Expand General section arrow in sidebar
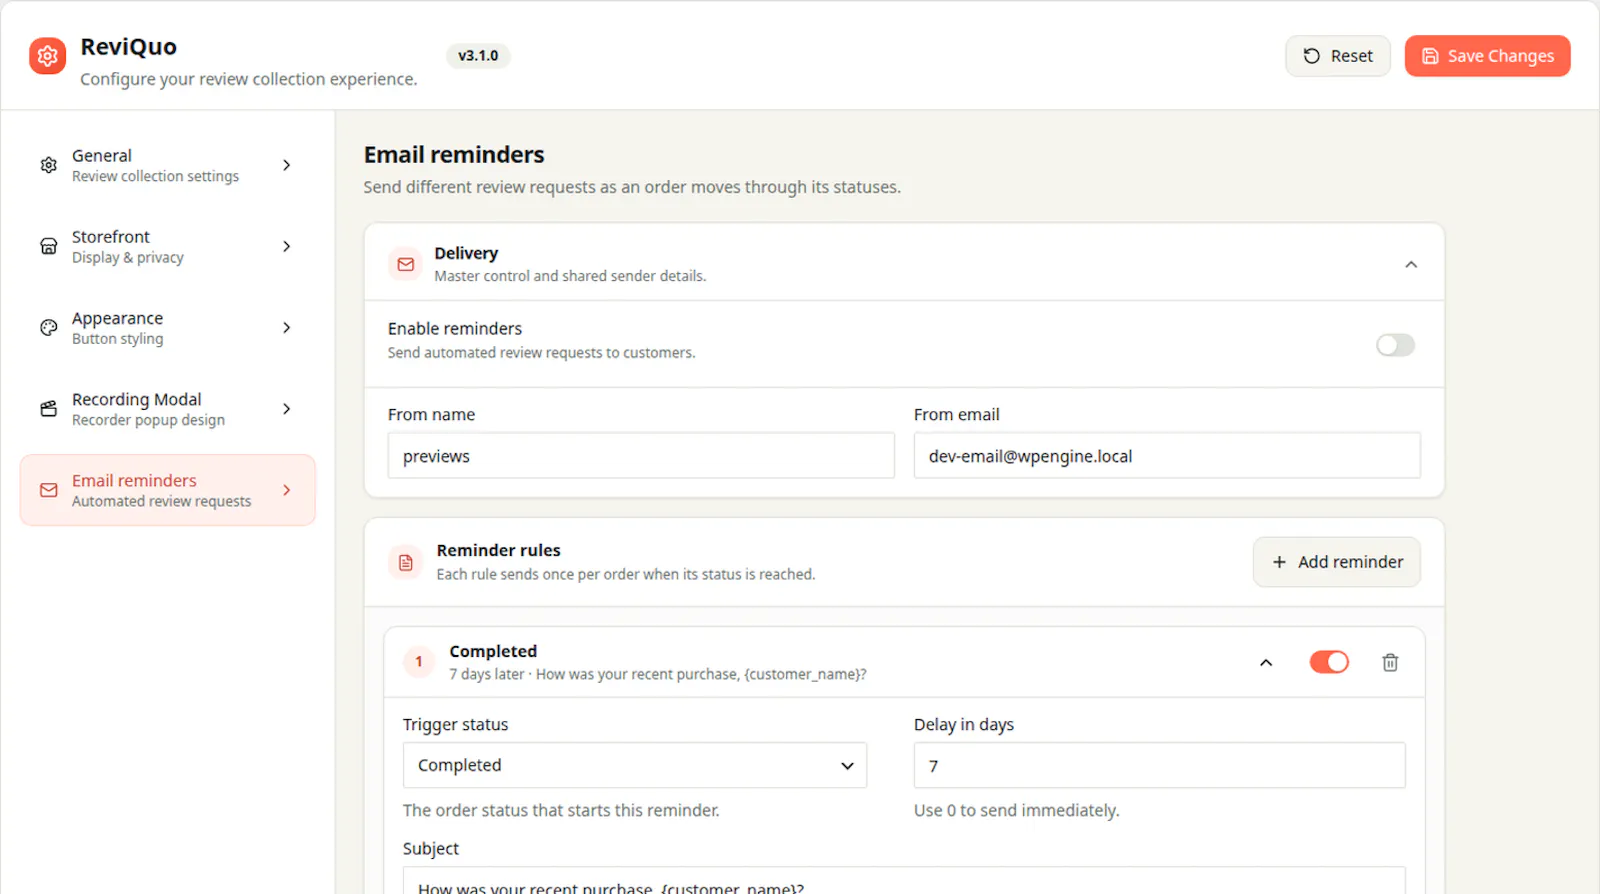This screenshot has width=1600, height=894. click(x=286, y=165)
